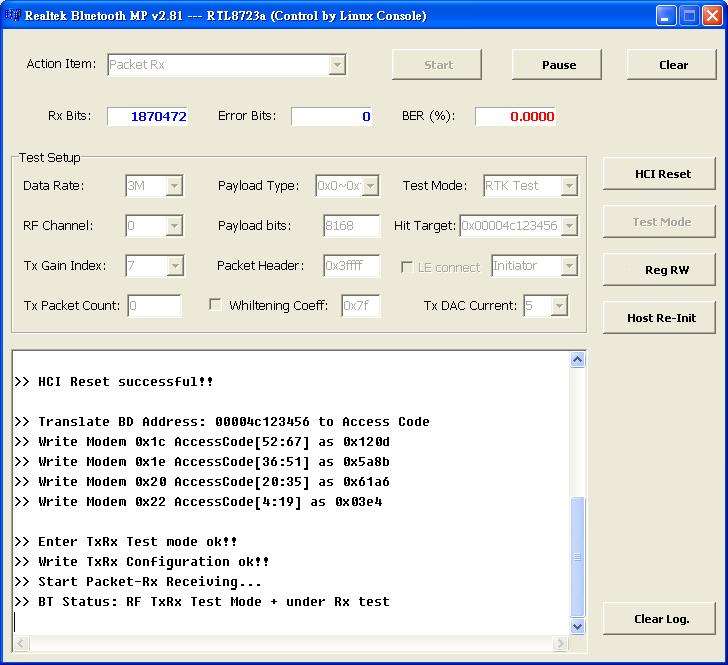
Task: Click the Error Bits value field
Action: point(332,116)
